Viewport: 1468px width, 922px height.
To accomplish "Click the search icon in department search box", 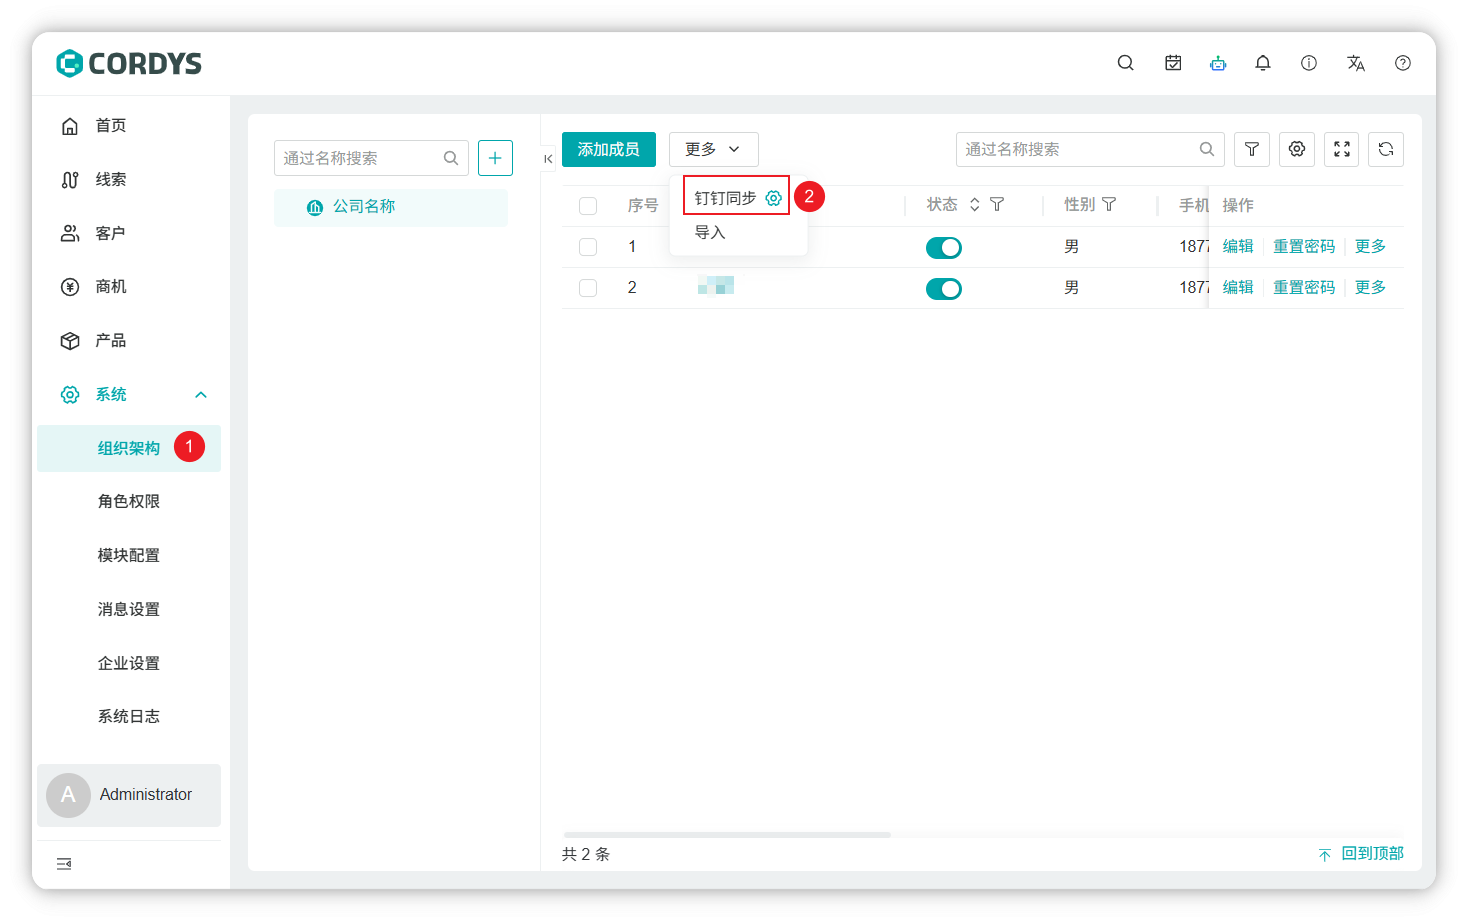I will (451, 158).
